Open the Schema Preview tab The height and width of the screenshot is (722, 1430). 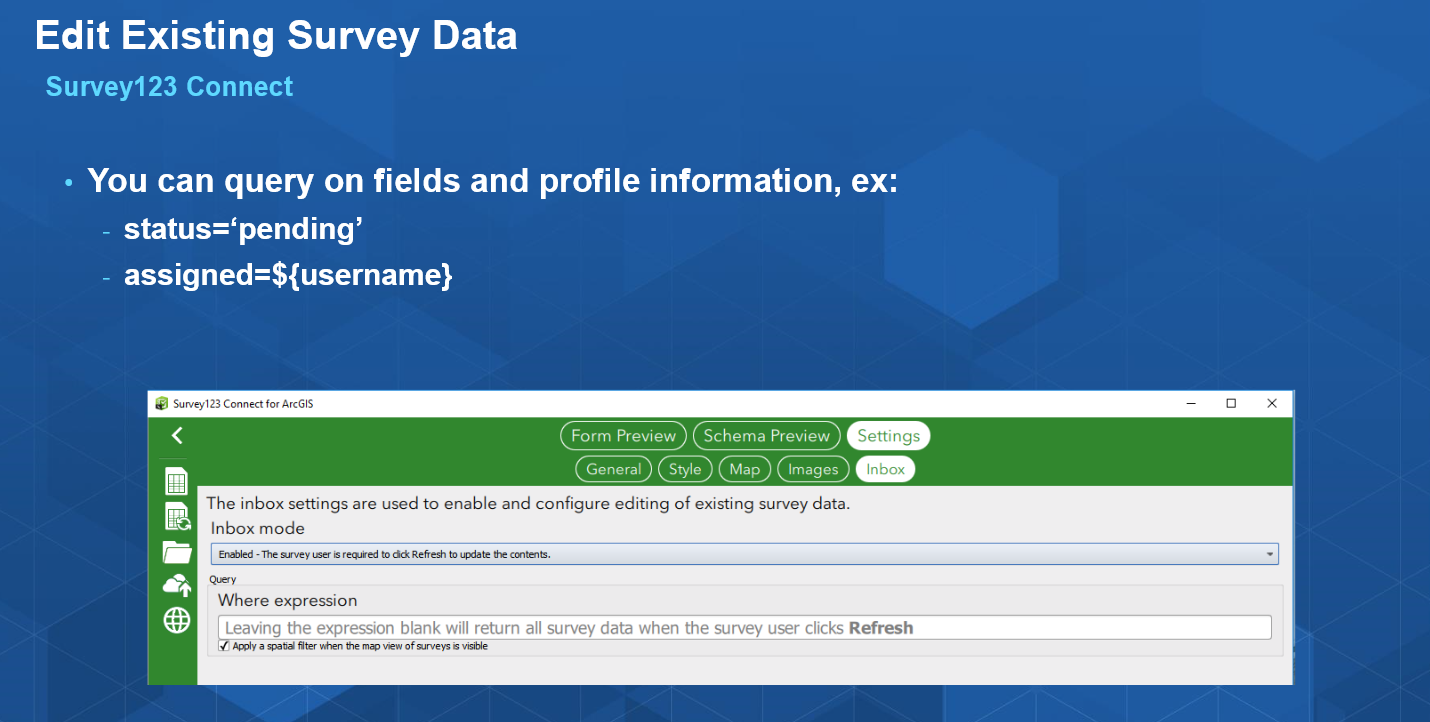[767, 436]
